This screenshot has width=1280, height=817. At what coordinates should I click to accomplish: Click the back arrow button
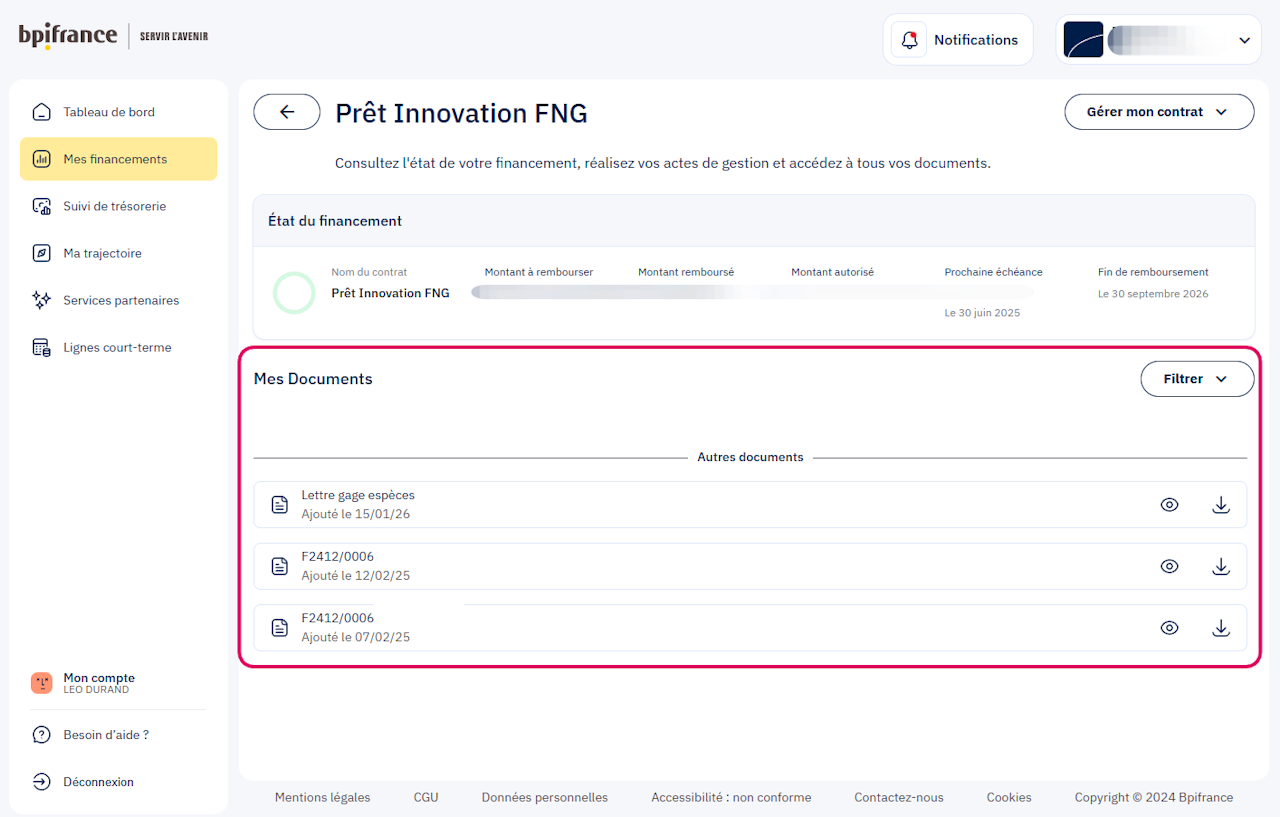287,112
